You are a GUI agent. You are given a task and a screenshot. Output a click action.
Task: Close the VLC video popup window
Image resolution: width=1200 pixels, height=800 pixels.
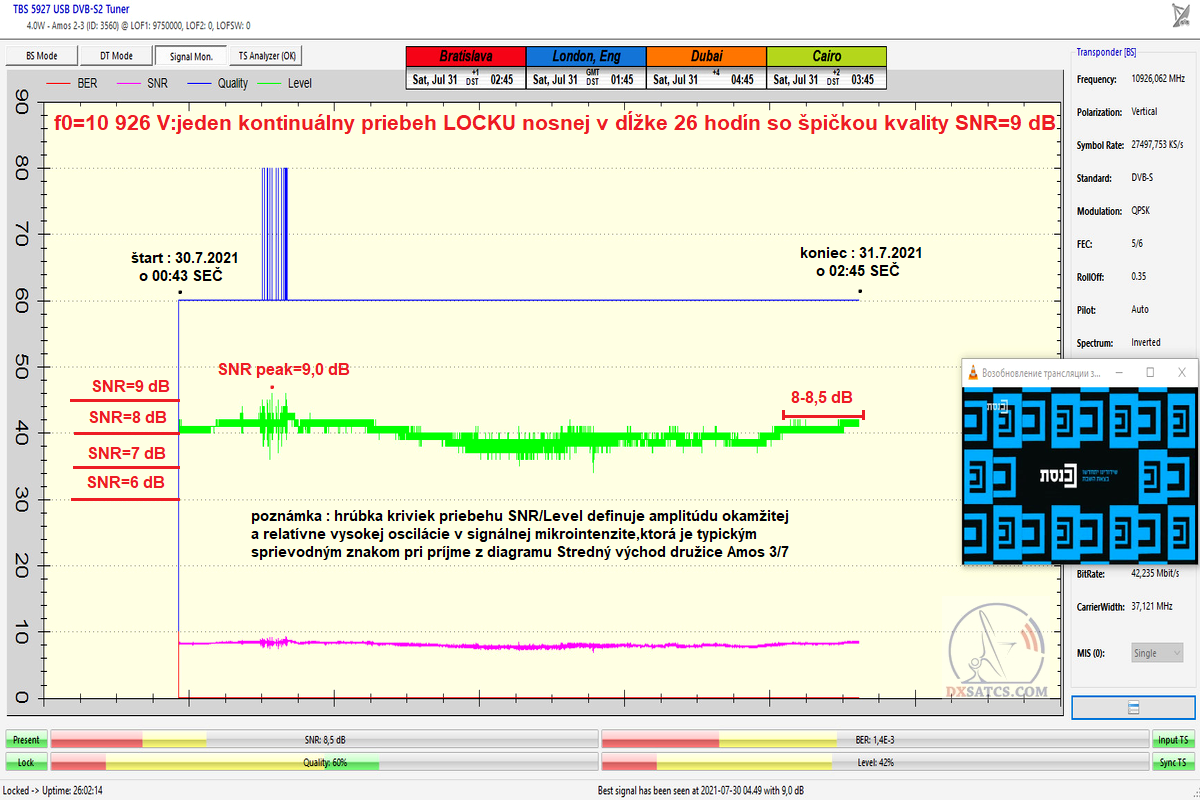(x=1182, y=372)
